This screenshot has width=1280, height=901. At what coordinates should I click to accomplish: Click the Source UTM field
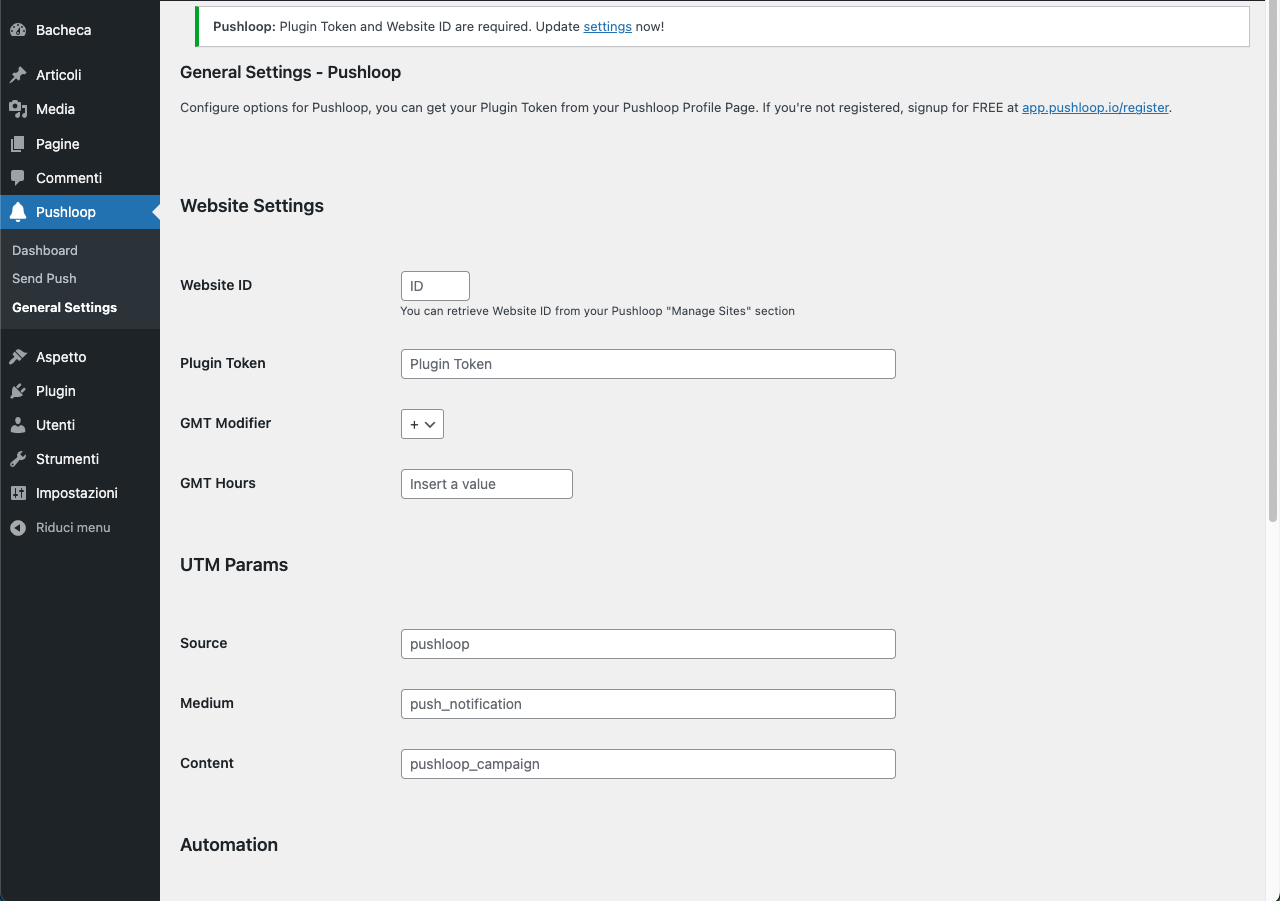coord(648,644)
